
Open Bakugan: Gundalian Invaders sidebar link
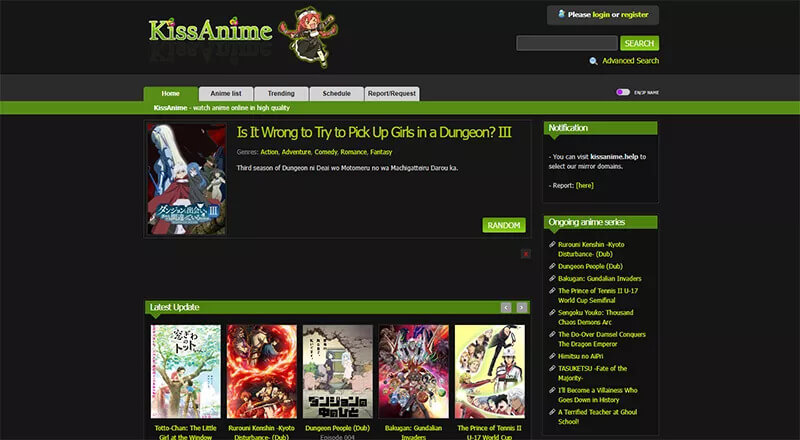599,278
